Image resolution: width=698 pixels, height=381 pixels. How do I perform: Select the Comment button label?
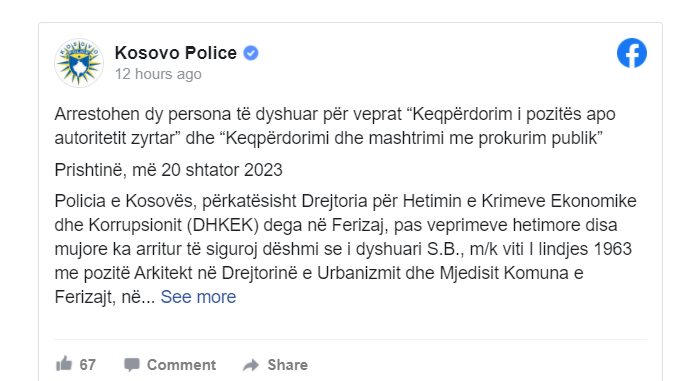(181, 365)
